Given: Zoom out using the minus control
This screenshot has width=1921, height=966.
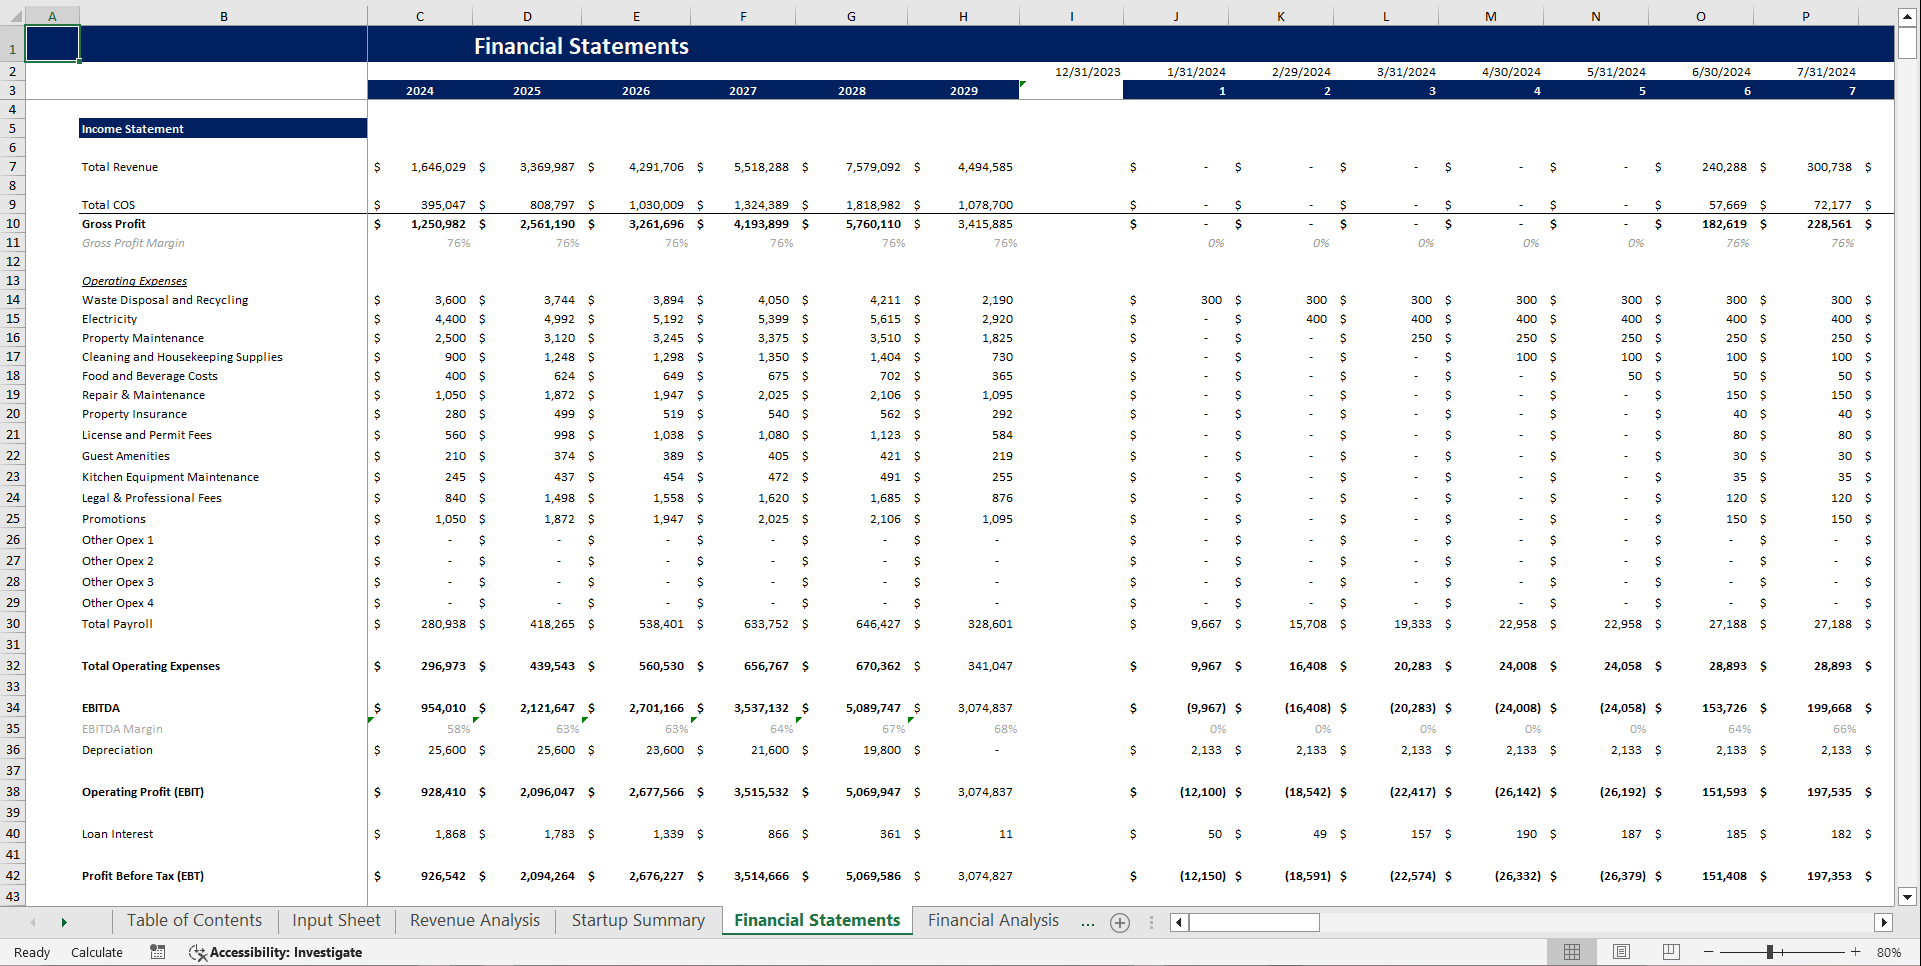Looking at the screenshot, I should [x=1707, y=952].
